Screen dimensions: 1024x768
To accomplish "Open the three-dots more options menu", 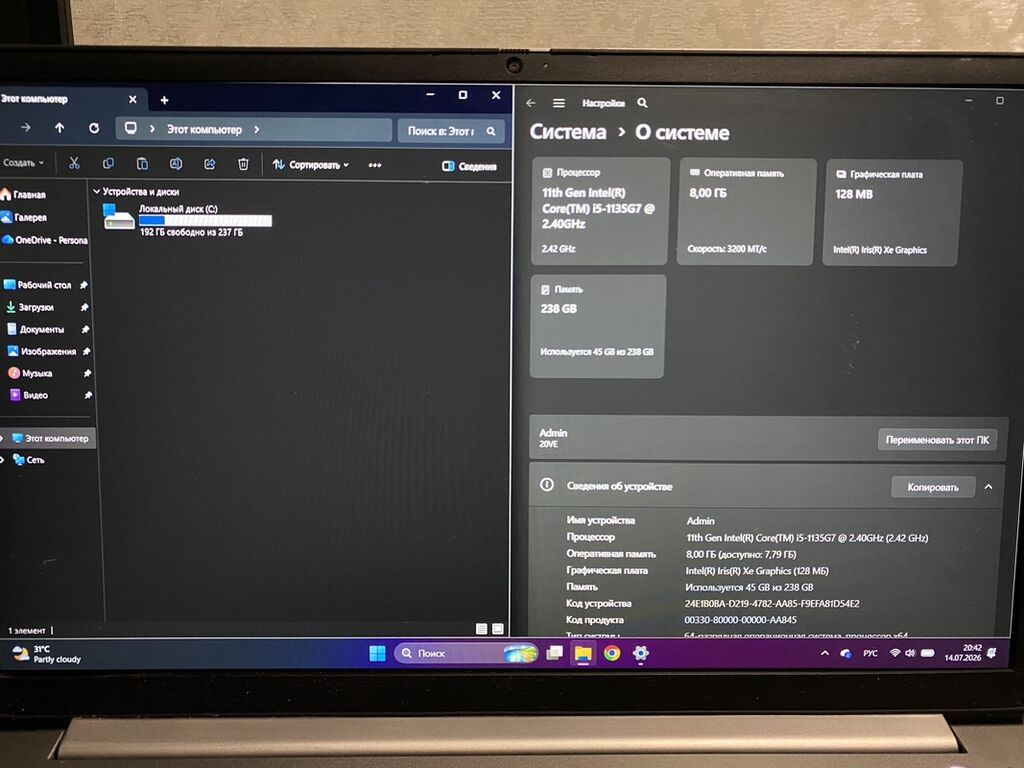I will [375, 165].
